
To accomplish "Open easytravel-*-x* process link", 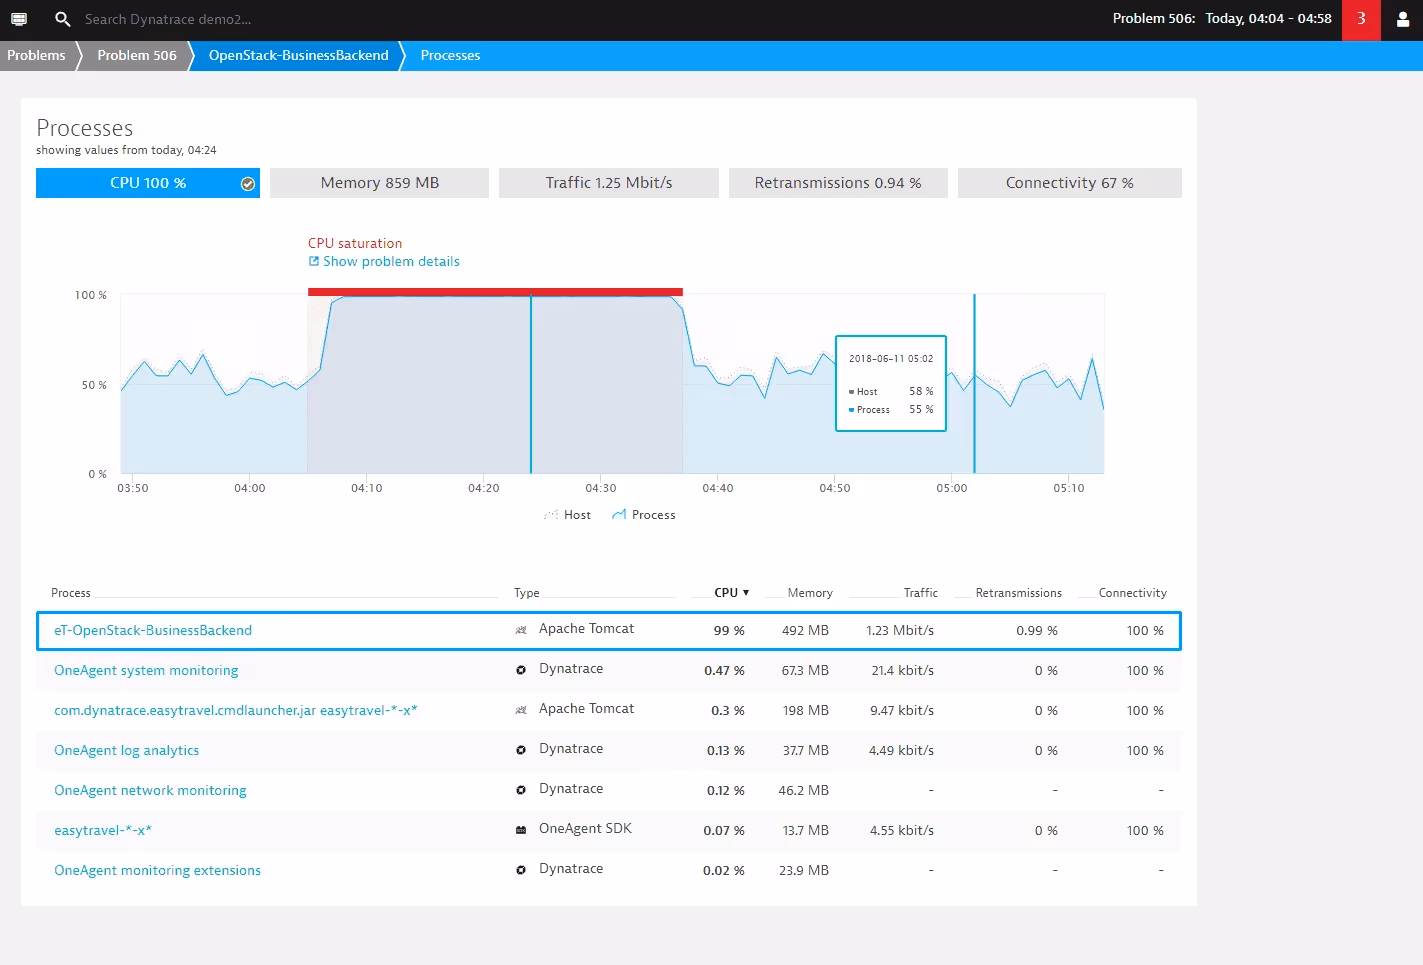I will [103, 830].
